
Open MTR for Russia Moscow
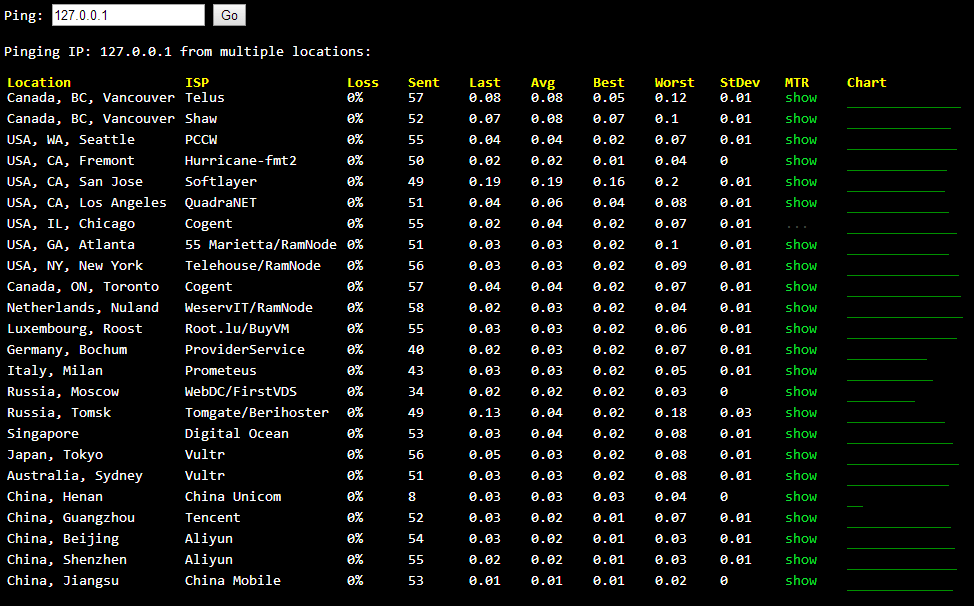[801, 392]
